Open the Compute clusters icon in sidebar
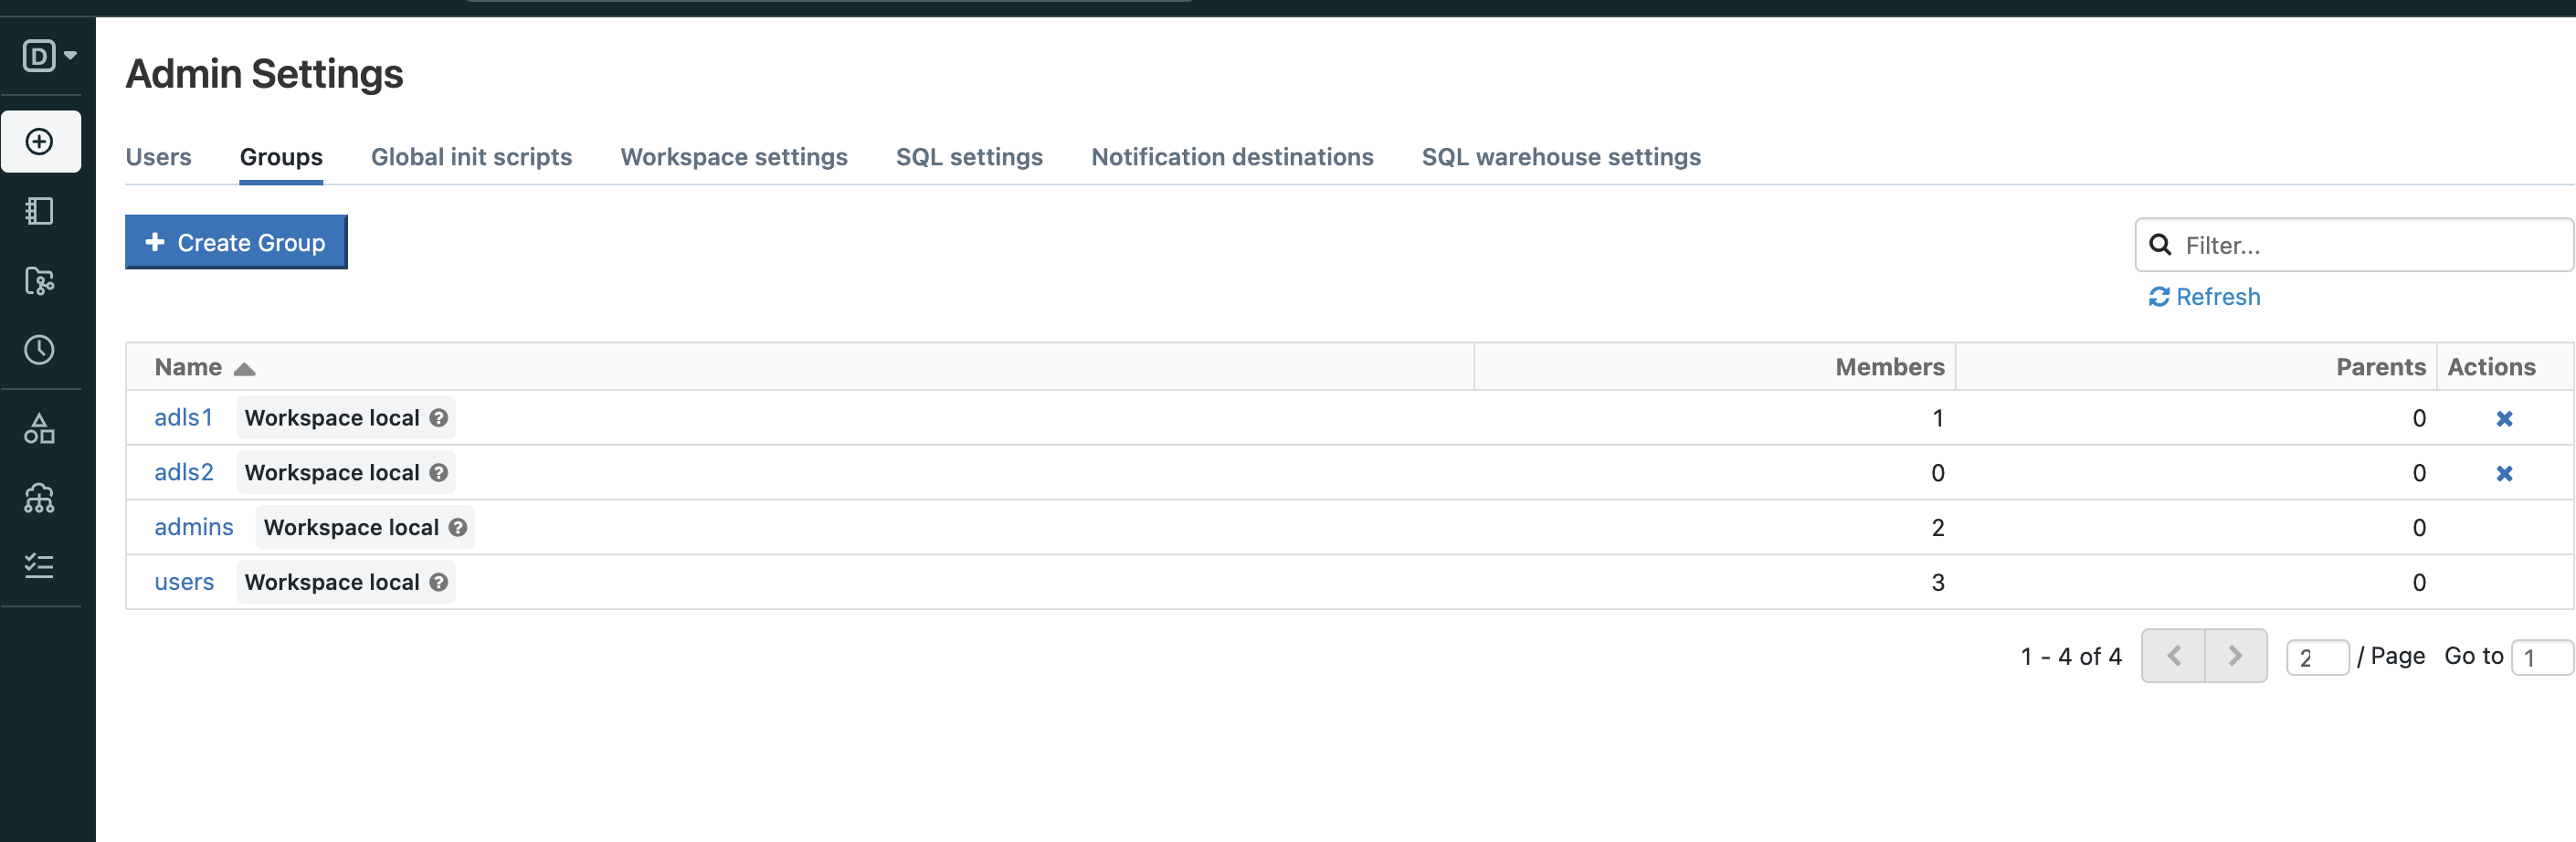 point(40,498)
